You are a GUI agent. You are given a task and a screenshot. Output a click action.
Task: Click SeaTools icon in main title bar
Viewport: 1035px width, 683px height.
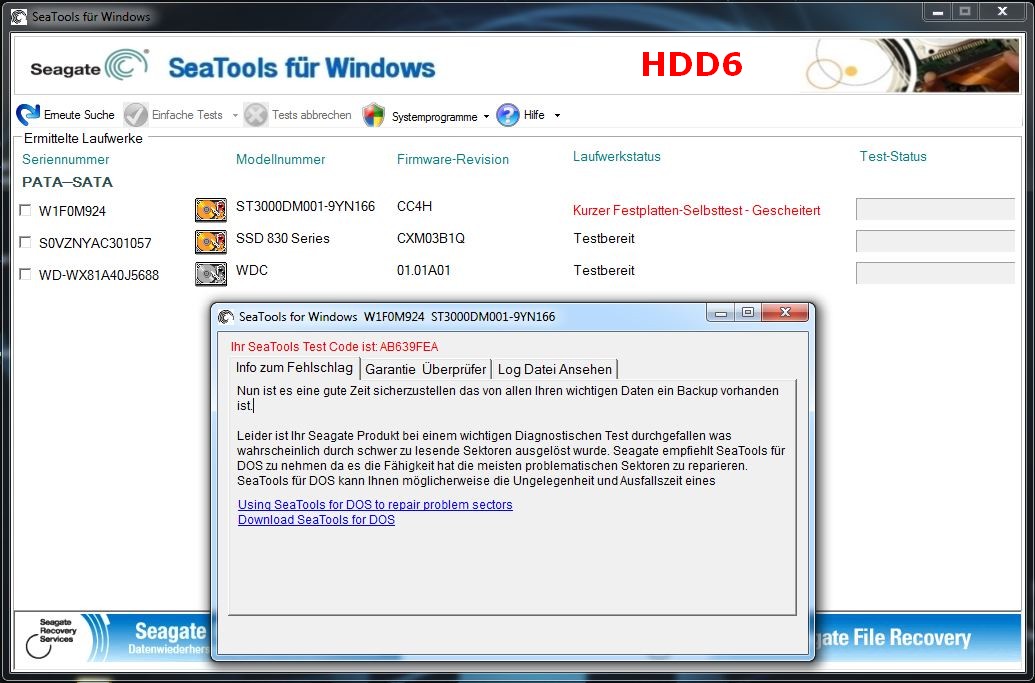(19, 16)
